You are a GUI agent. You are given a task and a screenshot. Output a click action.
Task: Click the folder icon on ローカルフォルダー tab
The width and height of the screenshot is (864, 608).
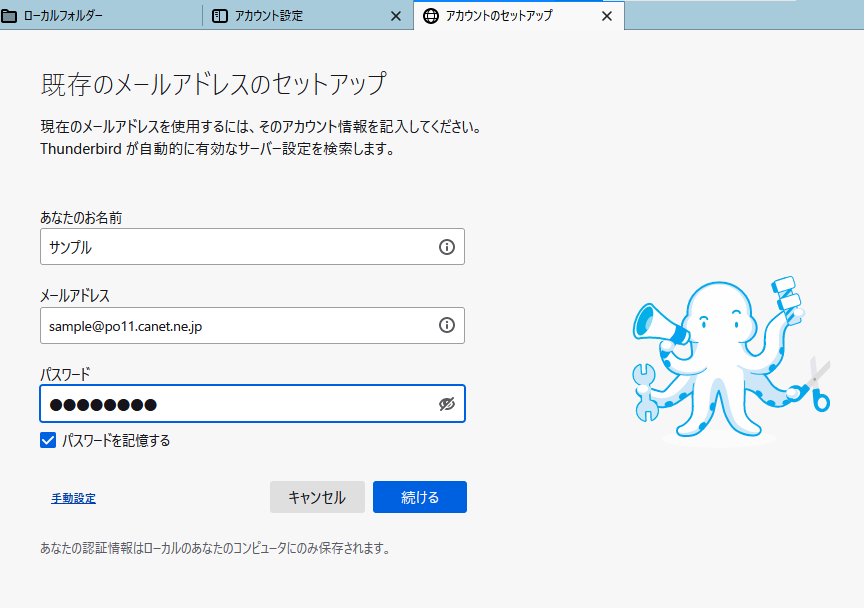(x=10, y=16)
